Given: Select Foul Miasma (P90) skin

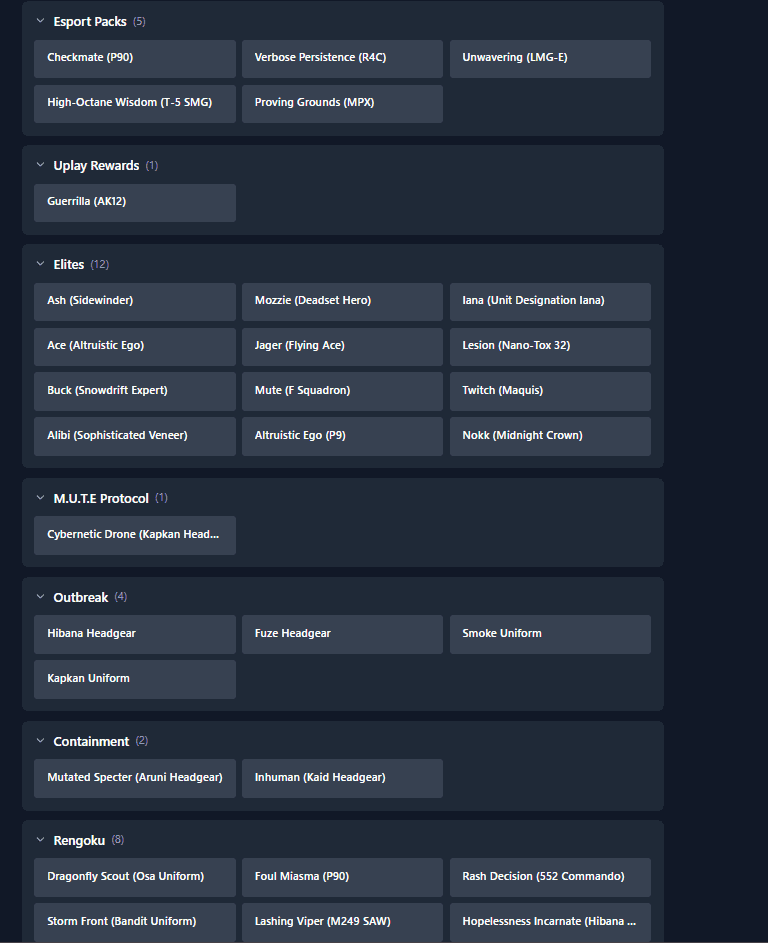Looking at the screenshot, I should pos(342,877).
